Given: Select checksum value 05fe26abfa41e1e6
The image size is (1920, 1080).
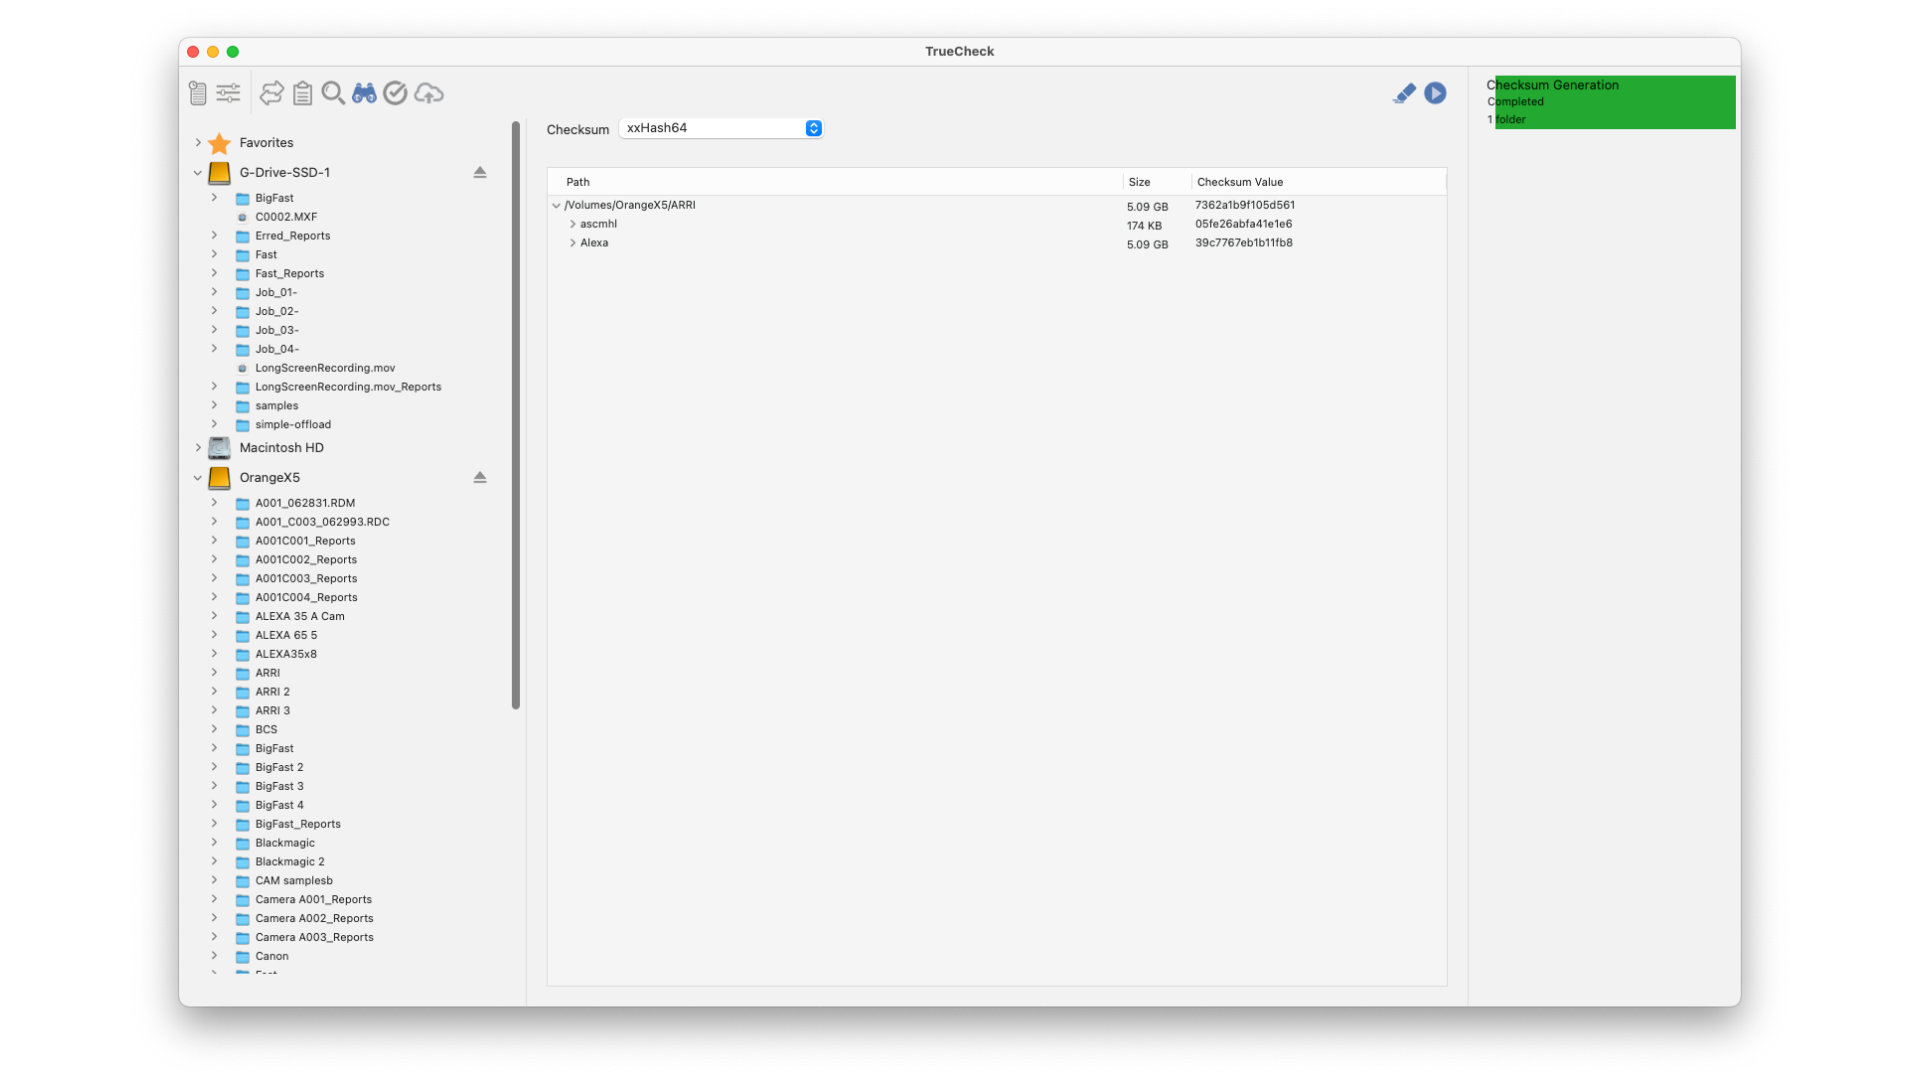Looking at the screenshot, I should pyautogui.click(x=1244, y=224).
